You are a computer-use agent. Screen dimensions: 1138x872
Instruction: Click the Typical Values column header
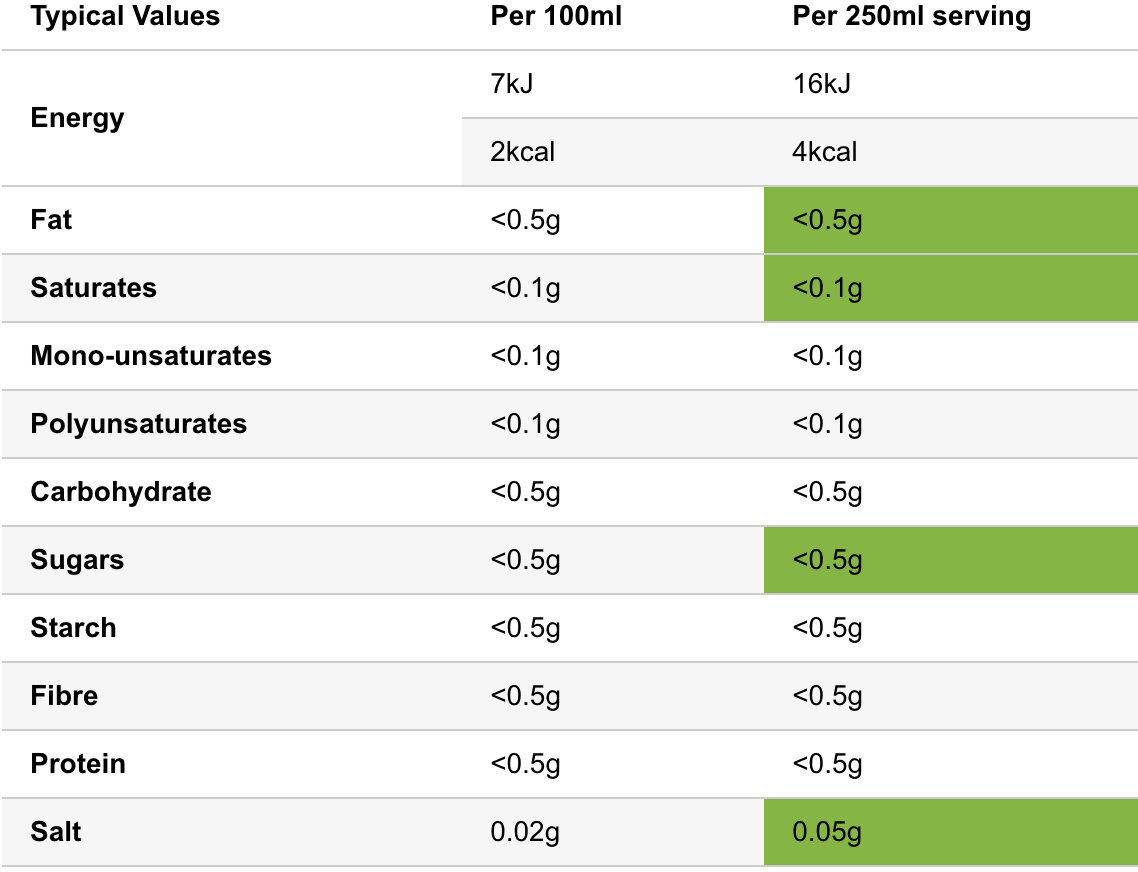tap(125, 17)
